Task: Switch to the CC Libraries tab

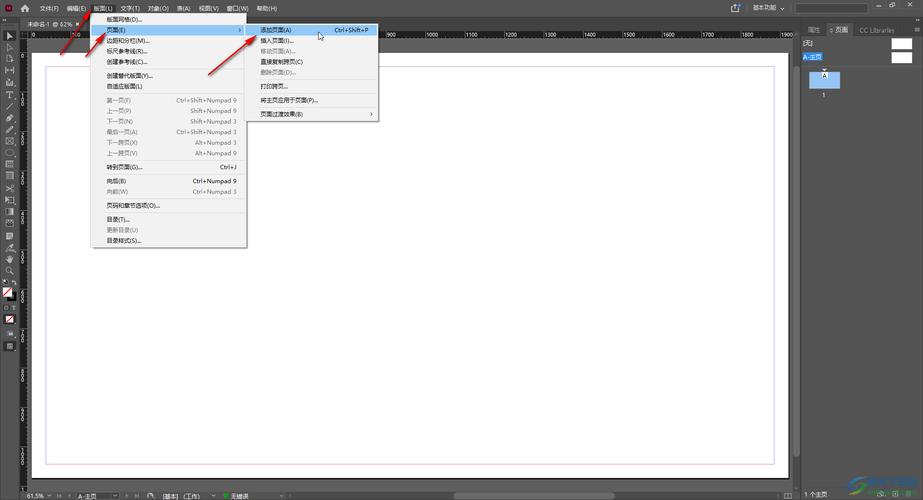Action: coord(876,29)
